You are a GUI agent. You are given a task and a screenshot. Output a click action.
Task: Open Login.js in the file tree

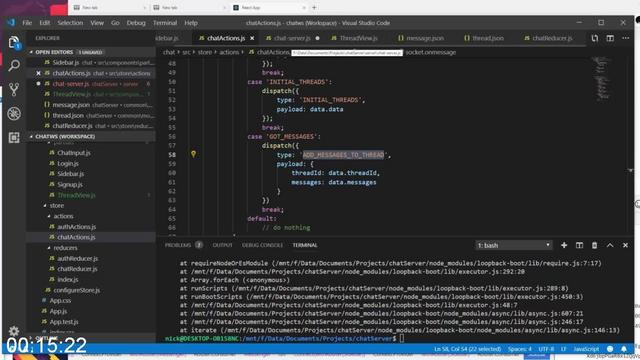(x=68, y=163)
